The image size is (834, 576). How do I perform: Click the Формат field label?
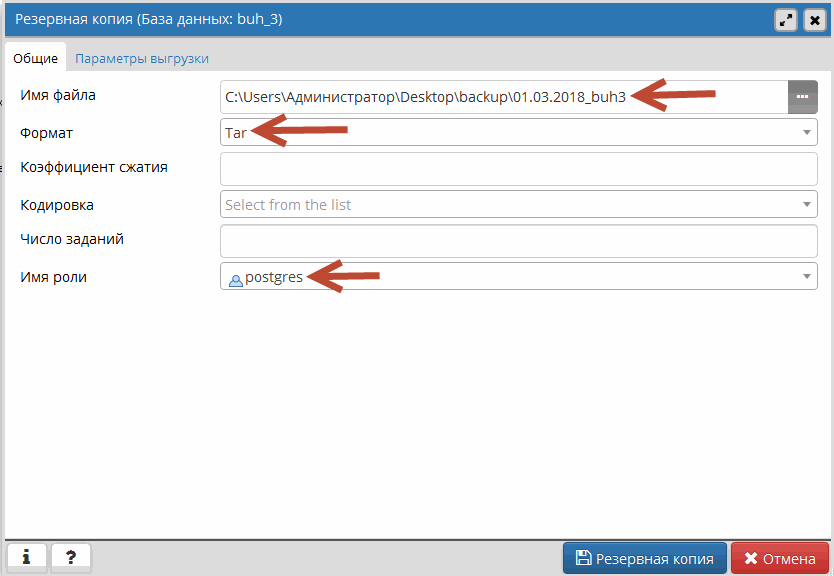tap(46, 132)
